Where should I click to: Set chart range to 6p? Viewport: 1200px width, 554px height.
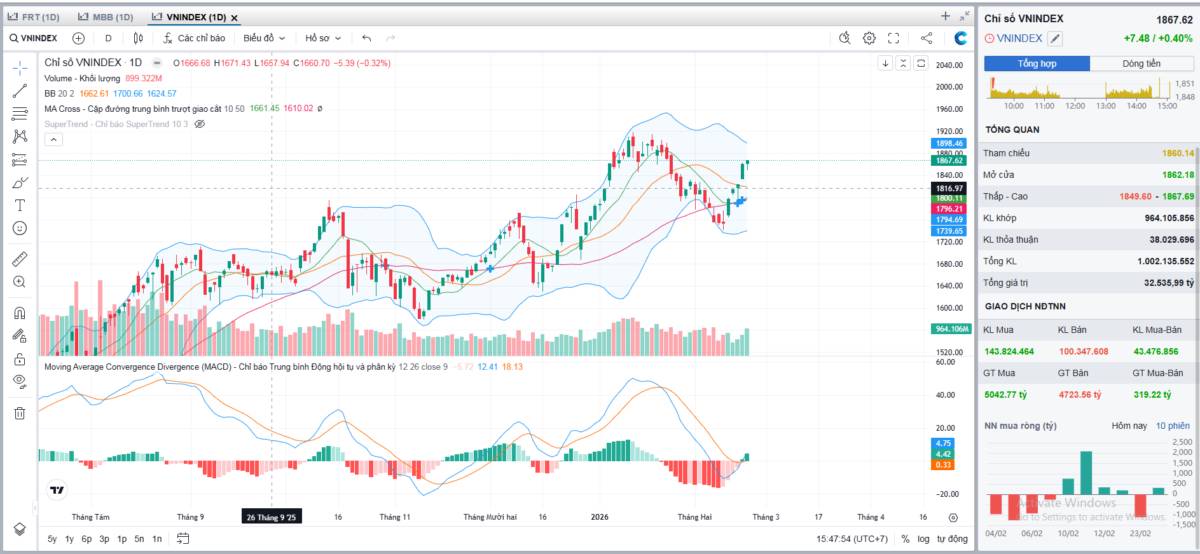(87, 539)
